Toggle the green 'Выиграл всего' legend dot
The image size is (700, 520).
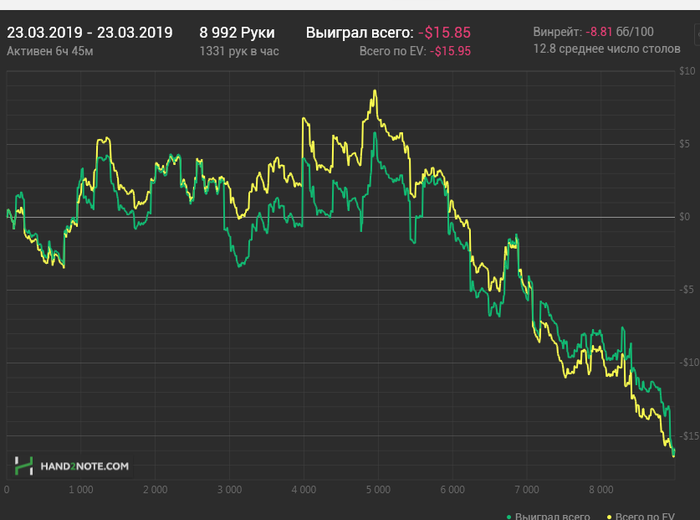(509, 516)
